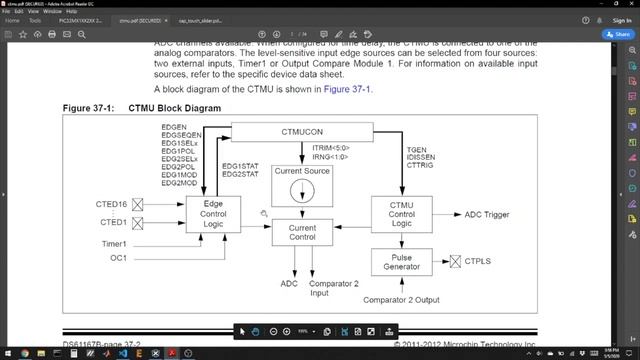Open the Redact tool in right sidebar
640x360 pixels.
coord(632,158)
